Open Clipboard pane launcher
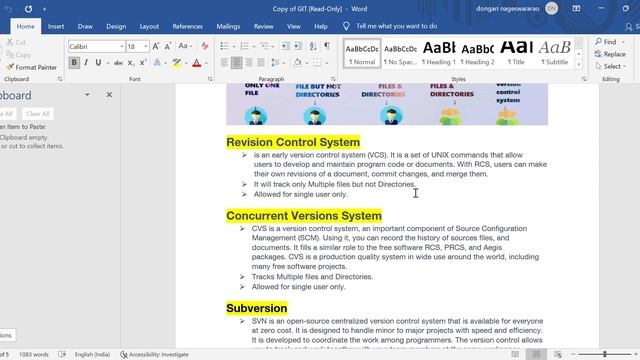 coord(60,79)
